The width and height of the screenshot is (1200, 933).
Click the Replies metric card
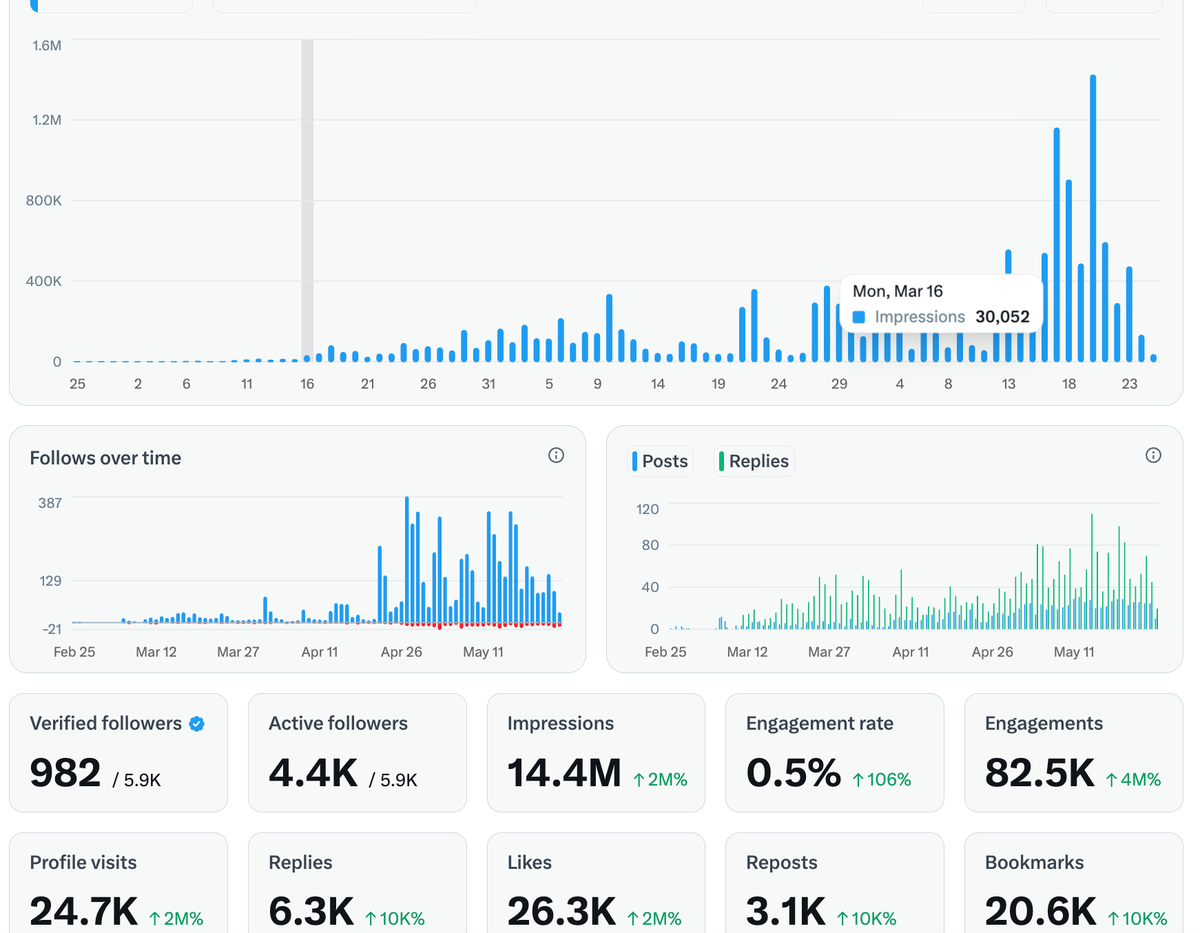tap(357, 883)
